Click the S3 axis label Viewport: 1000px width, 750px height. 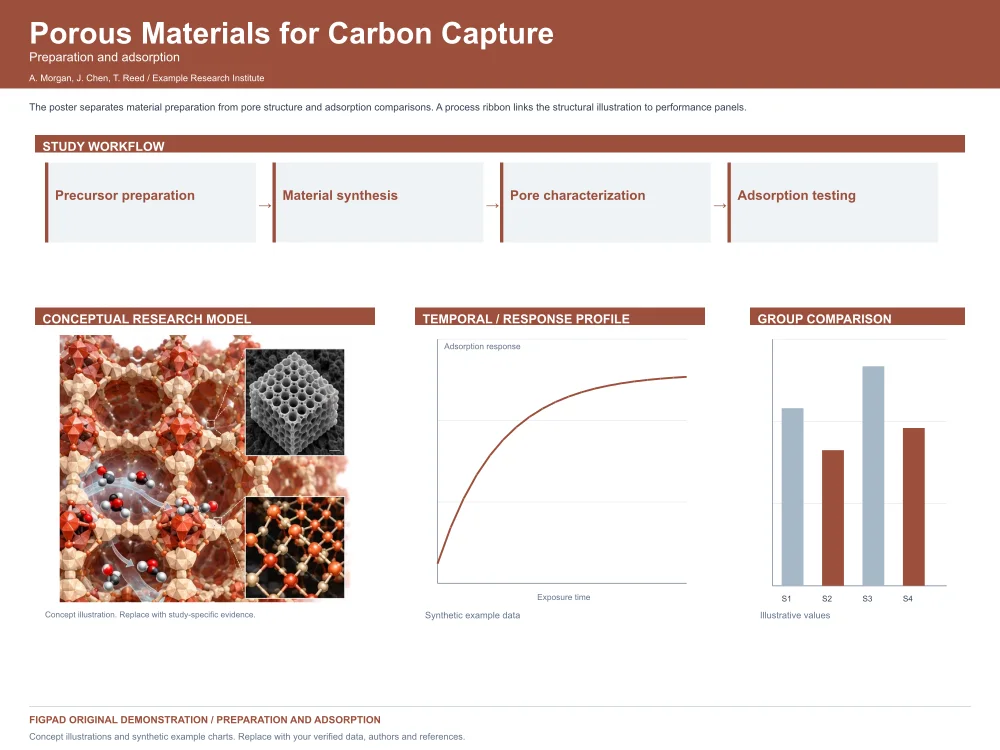tap(867, 598)
